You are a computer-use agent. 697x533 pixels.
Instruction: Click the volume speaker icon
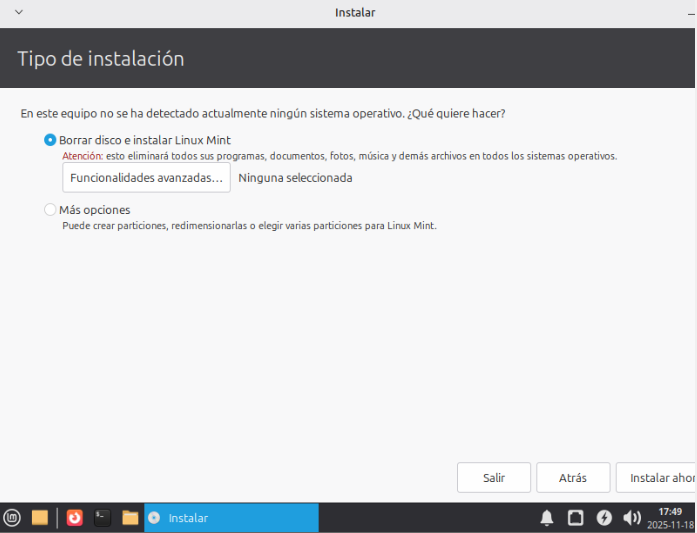coord(632,518)
